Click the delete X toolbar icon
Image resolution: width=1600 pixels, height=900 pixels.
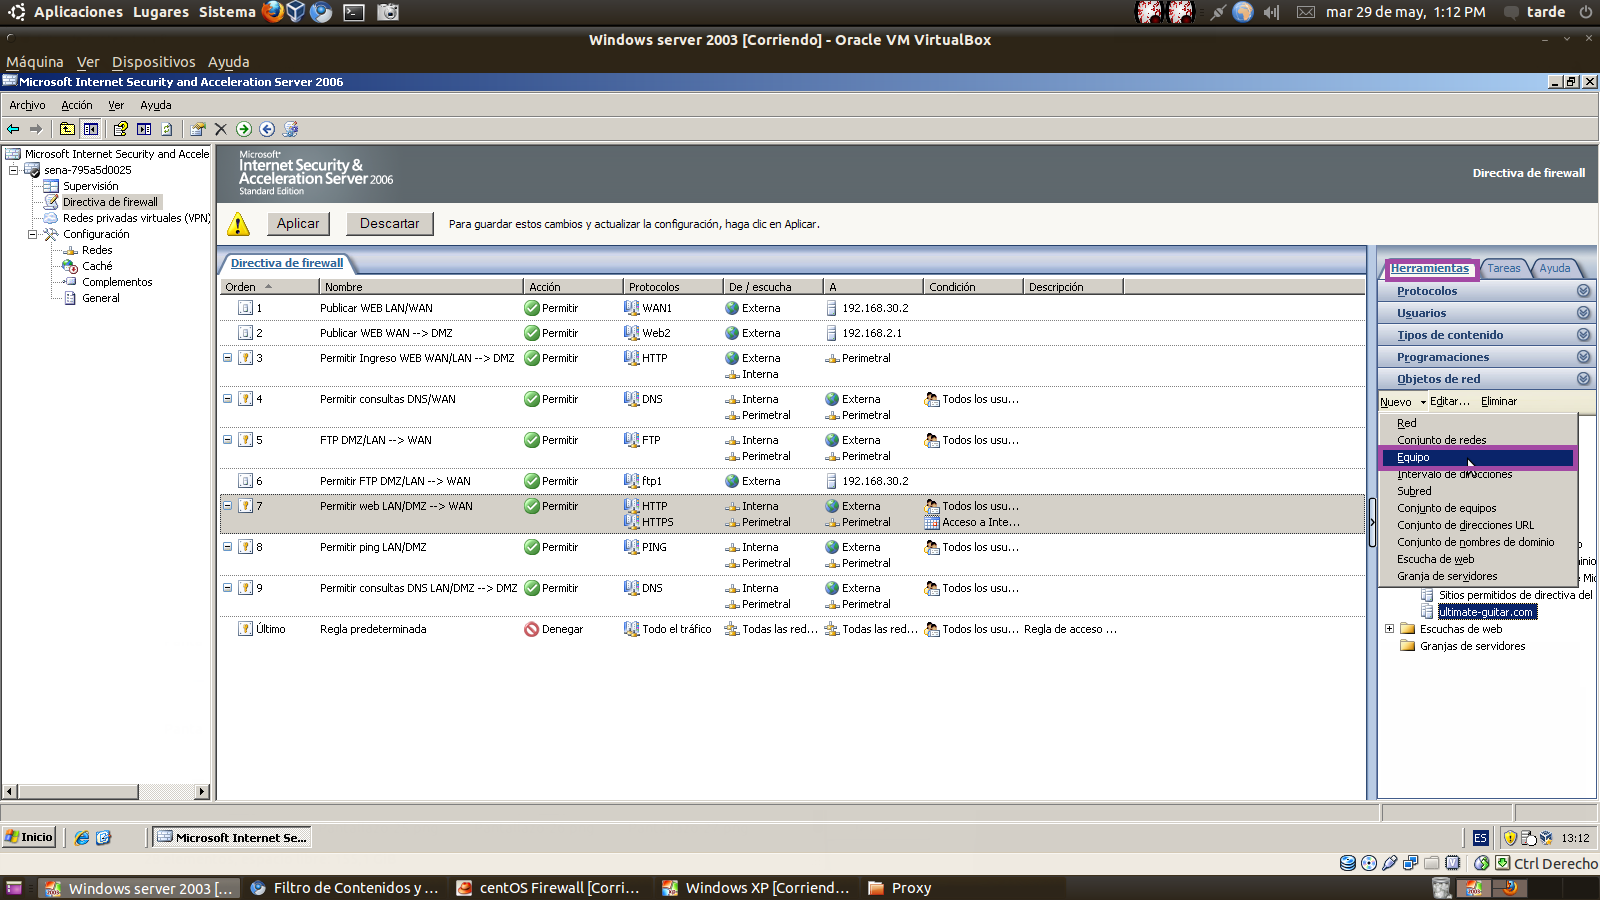click(221, 129)
